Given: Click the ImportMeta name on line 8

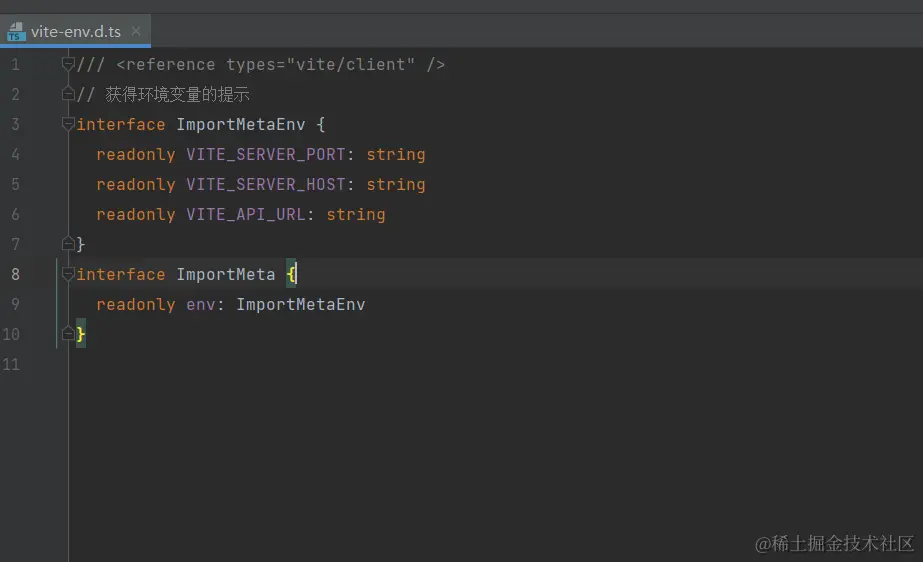Looking at the screenshot, I should 226,274.
